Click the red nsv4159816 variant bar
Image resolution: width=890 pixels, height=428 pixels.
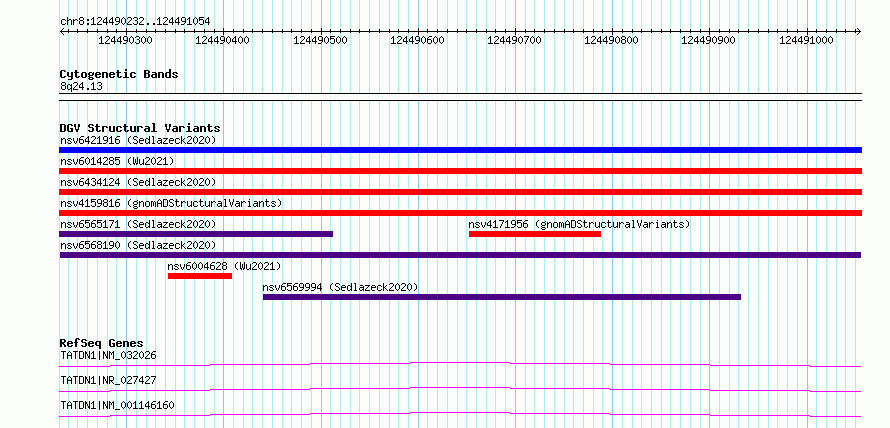coord(460,213)
